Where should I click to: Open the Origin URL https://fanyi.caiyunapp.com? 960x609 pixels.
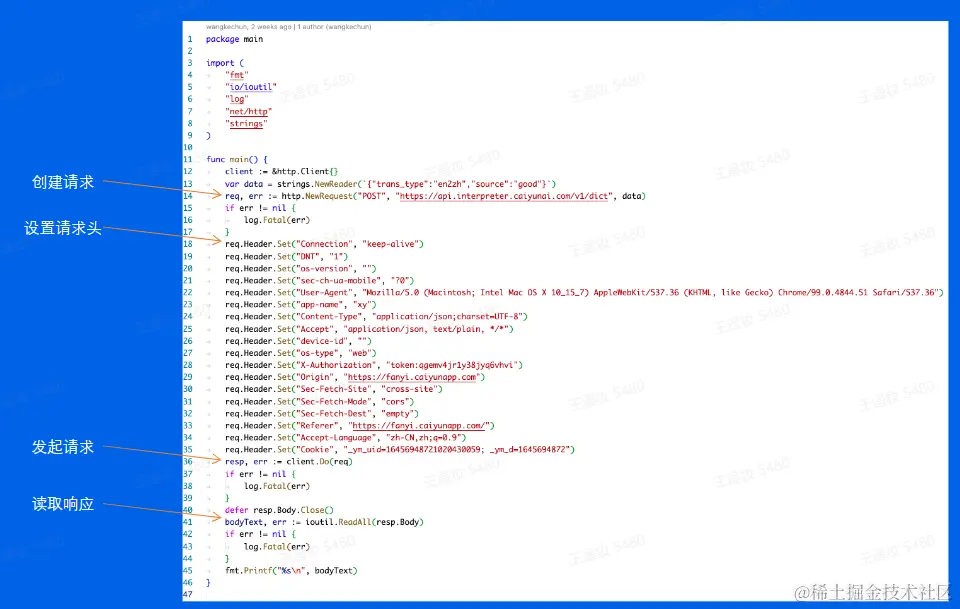coord(414,377)
